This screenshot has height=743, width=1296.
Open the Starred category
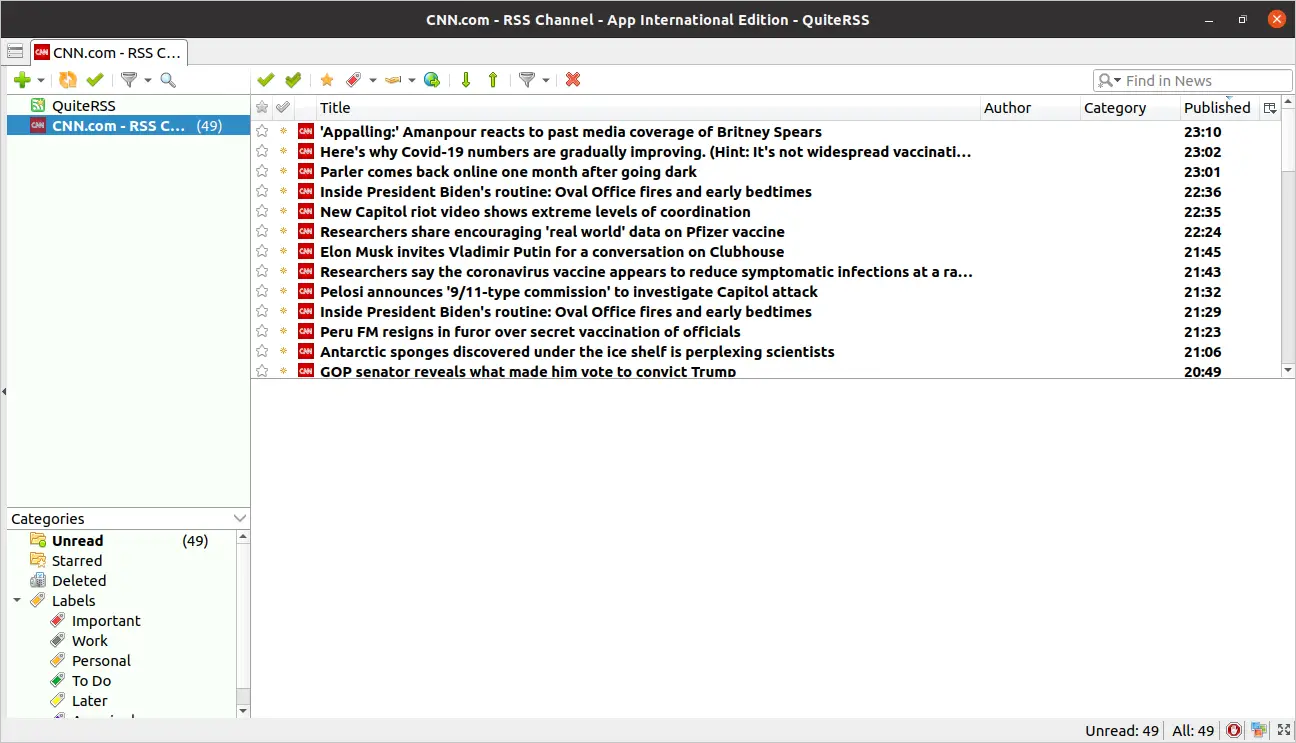point(121,561)
